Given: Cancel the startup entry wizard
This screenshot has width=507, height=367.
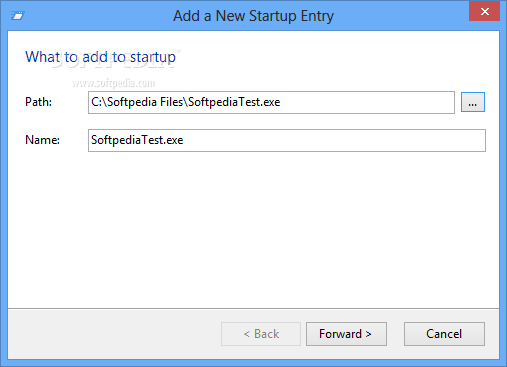Looking at the screenshot, I should click(444, 334).
